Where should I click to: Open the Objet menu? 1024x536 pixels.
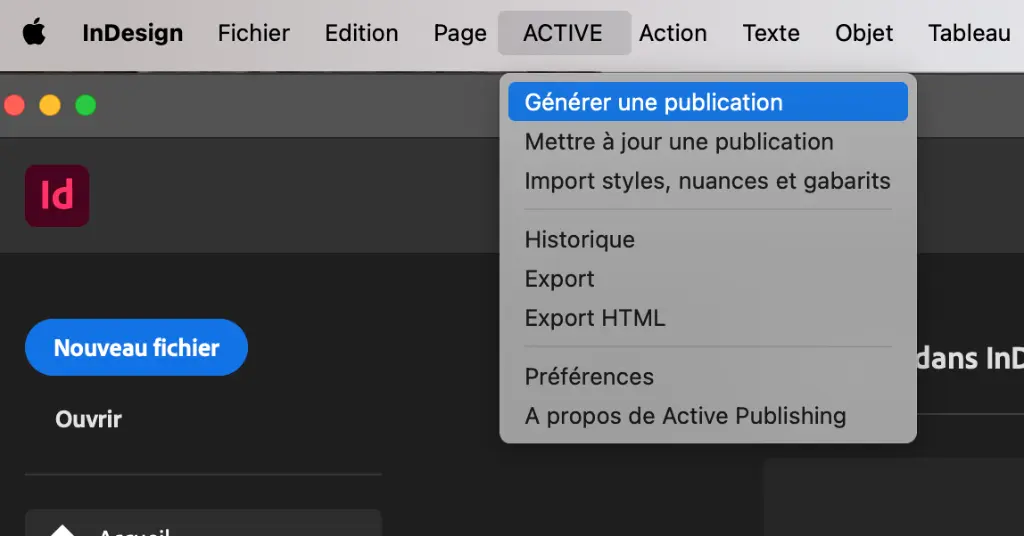[864, 33]
